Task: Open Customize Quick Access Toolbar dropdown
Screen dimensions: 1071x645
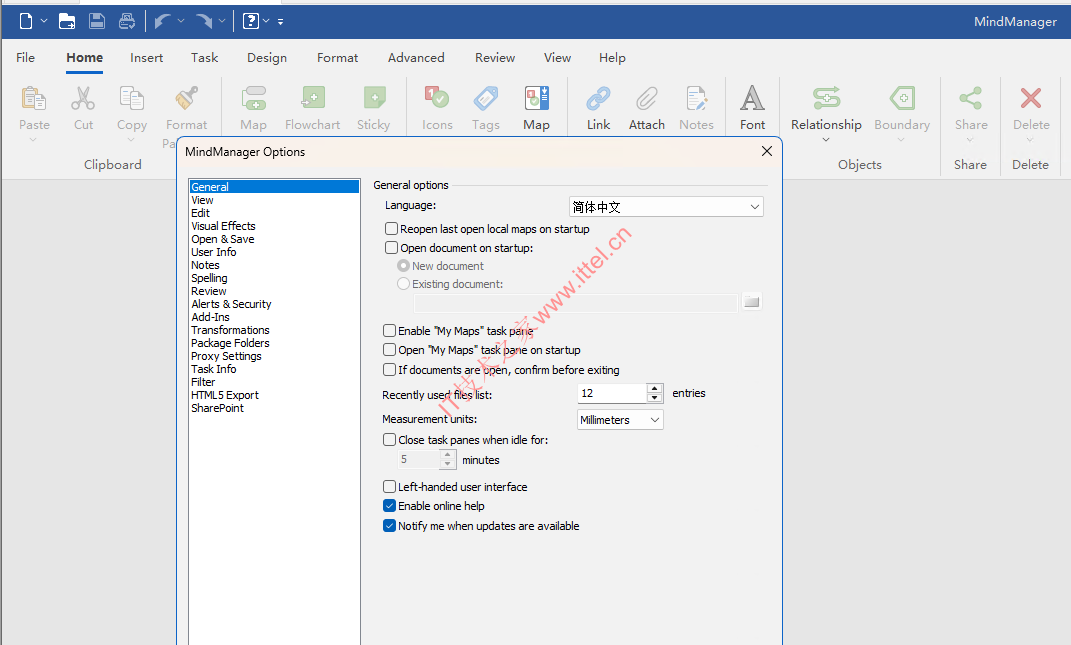Action: pos(281,22)
